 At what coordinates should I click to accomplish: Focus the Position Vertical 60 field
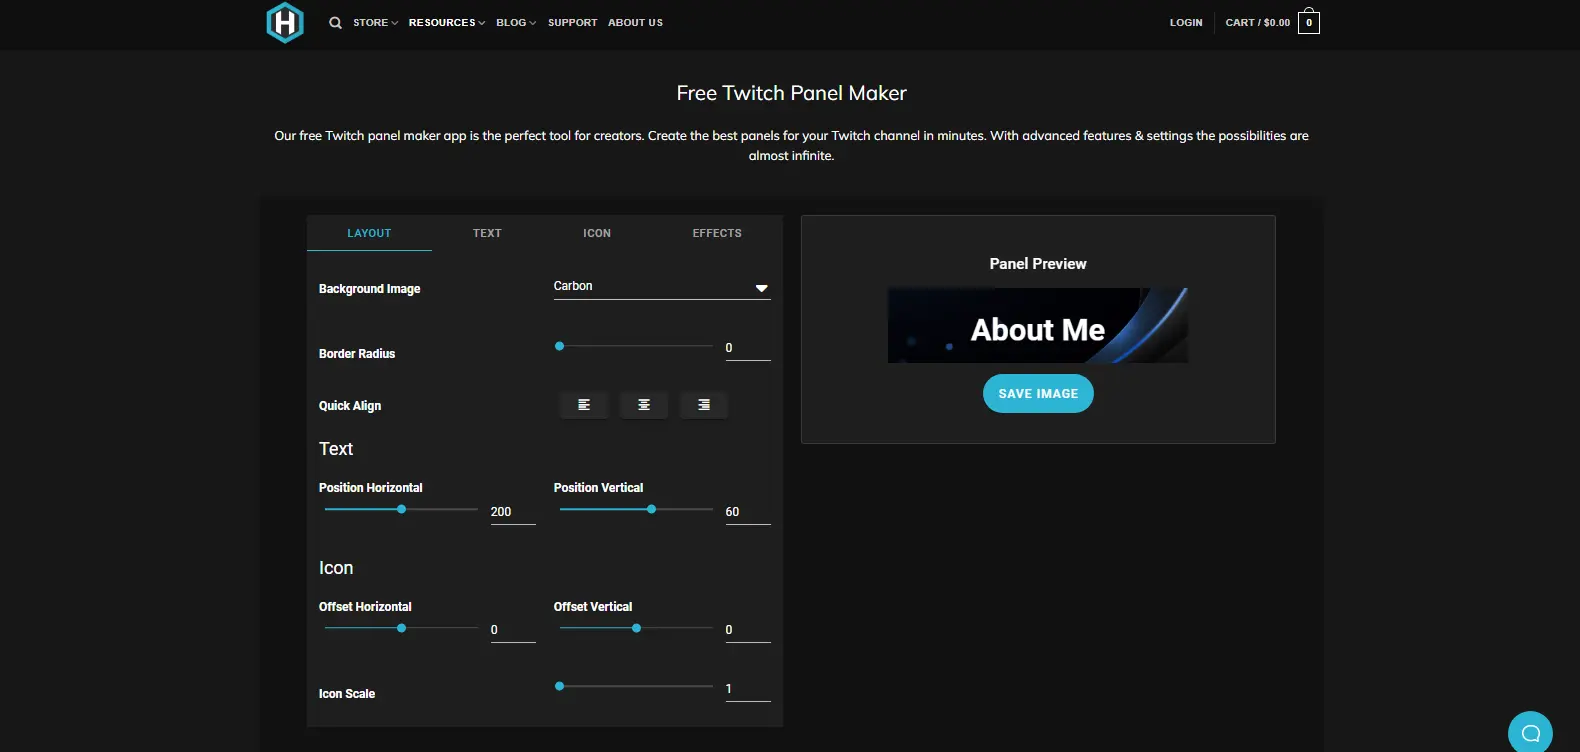(748, 512)
